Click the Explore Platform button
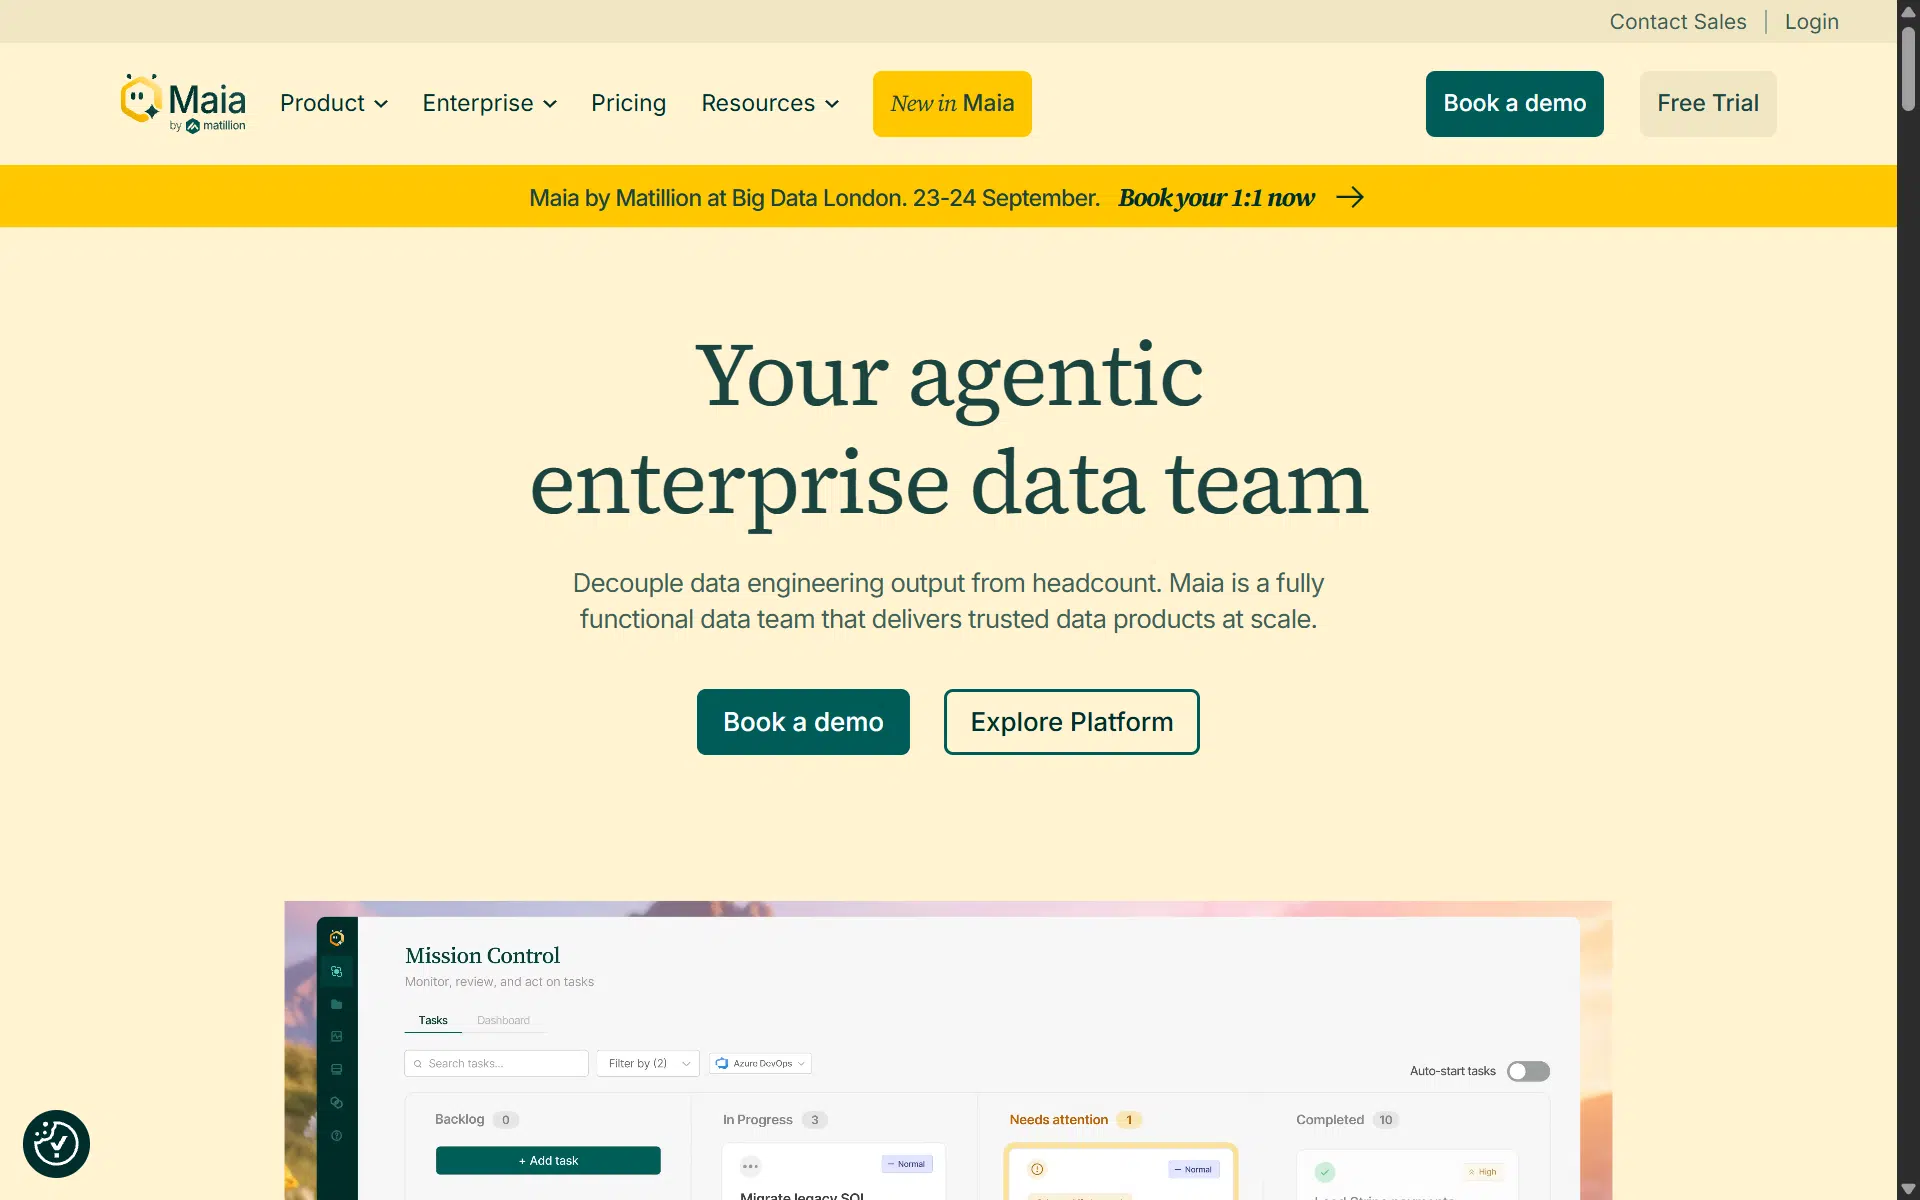Image resolution: width=1920 pixels, height=1200 pixels. click(x=1071, y=722)
